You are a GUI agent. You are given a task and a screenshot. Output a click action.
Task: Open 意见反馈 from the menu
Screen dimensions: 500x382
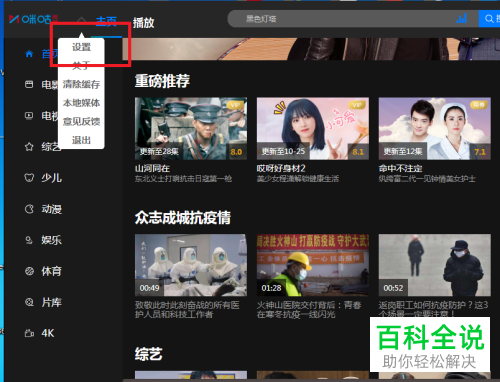(81, 121)
